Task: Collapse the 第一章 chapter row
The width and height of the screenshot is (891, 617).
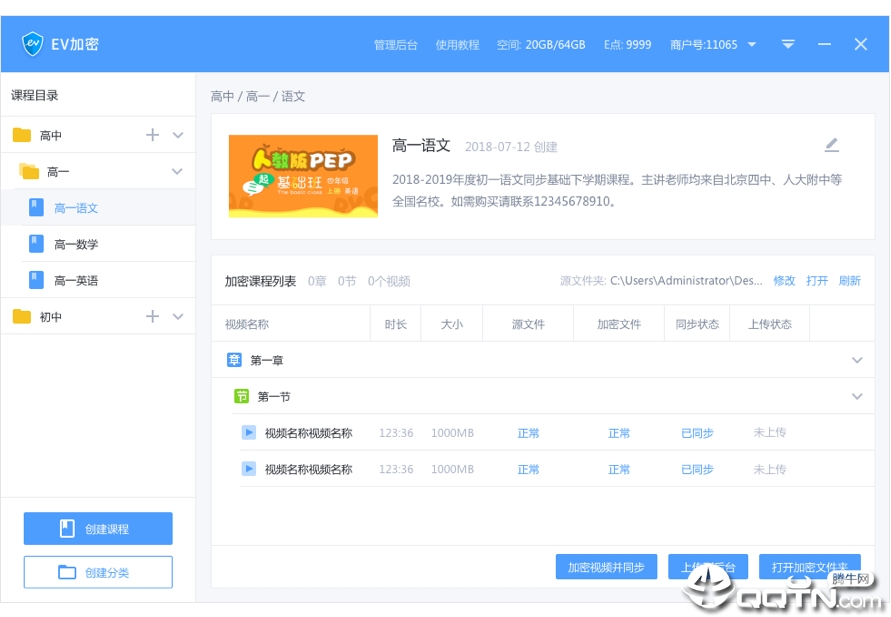Action: point(857,359)
